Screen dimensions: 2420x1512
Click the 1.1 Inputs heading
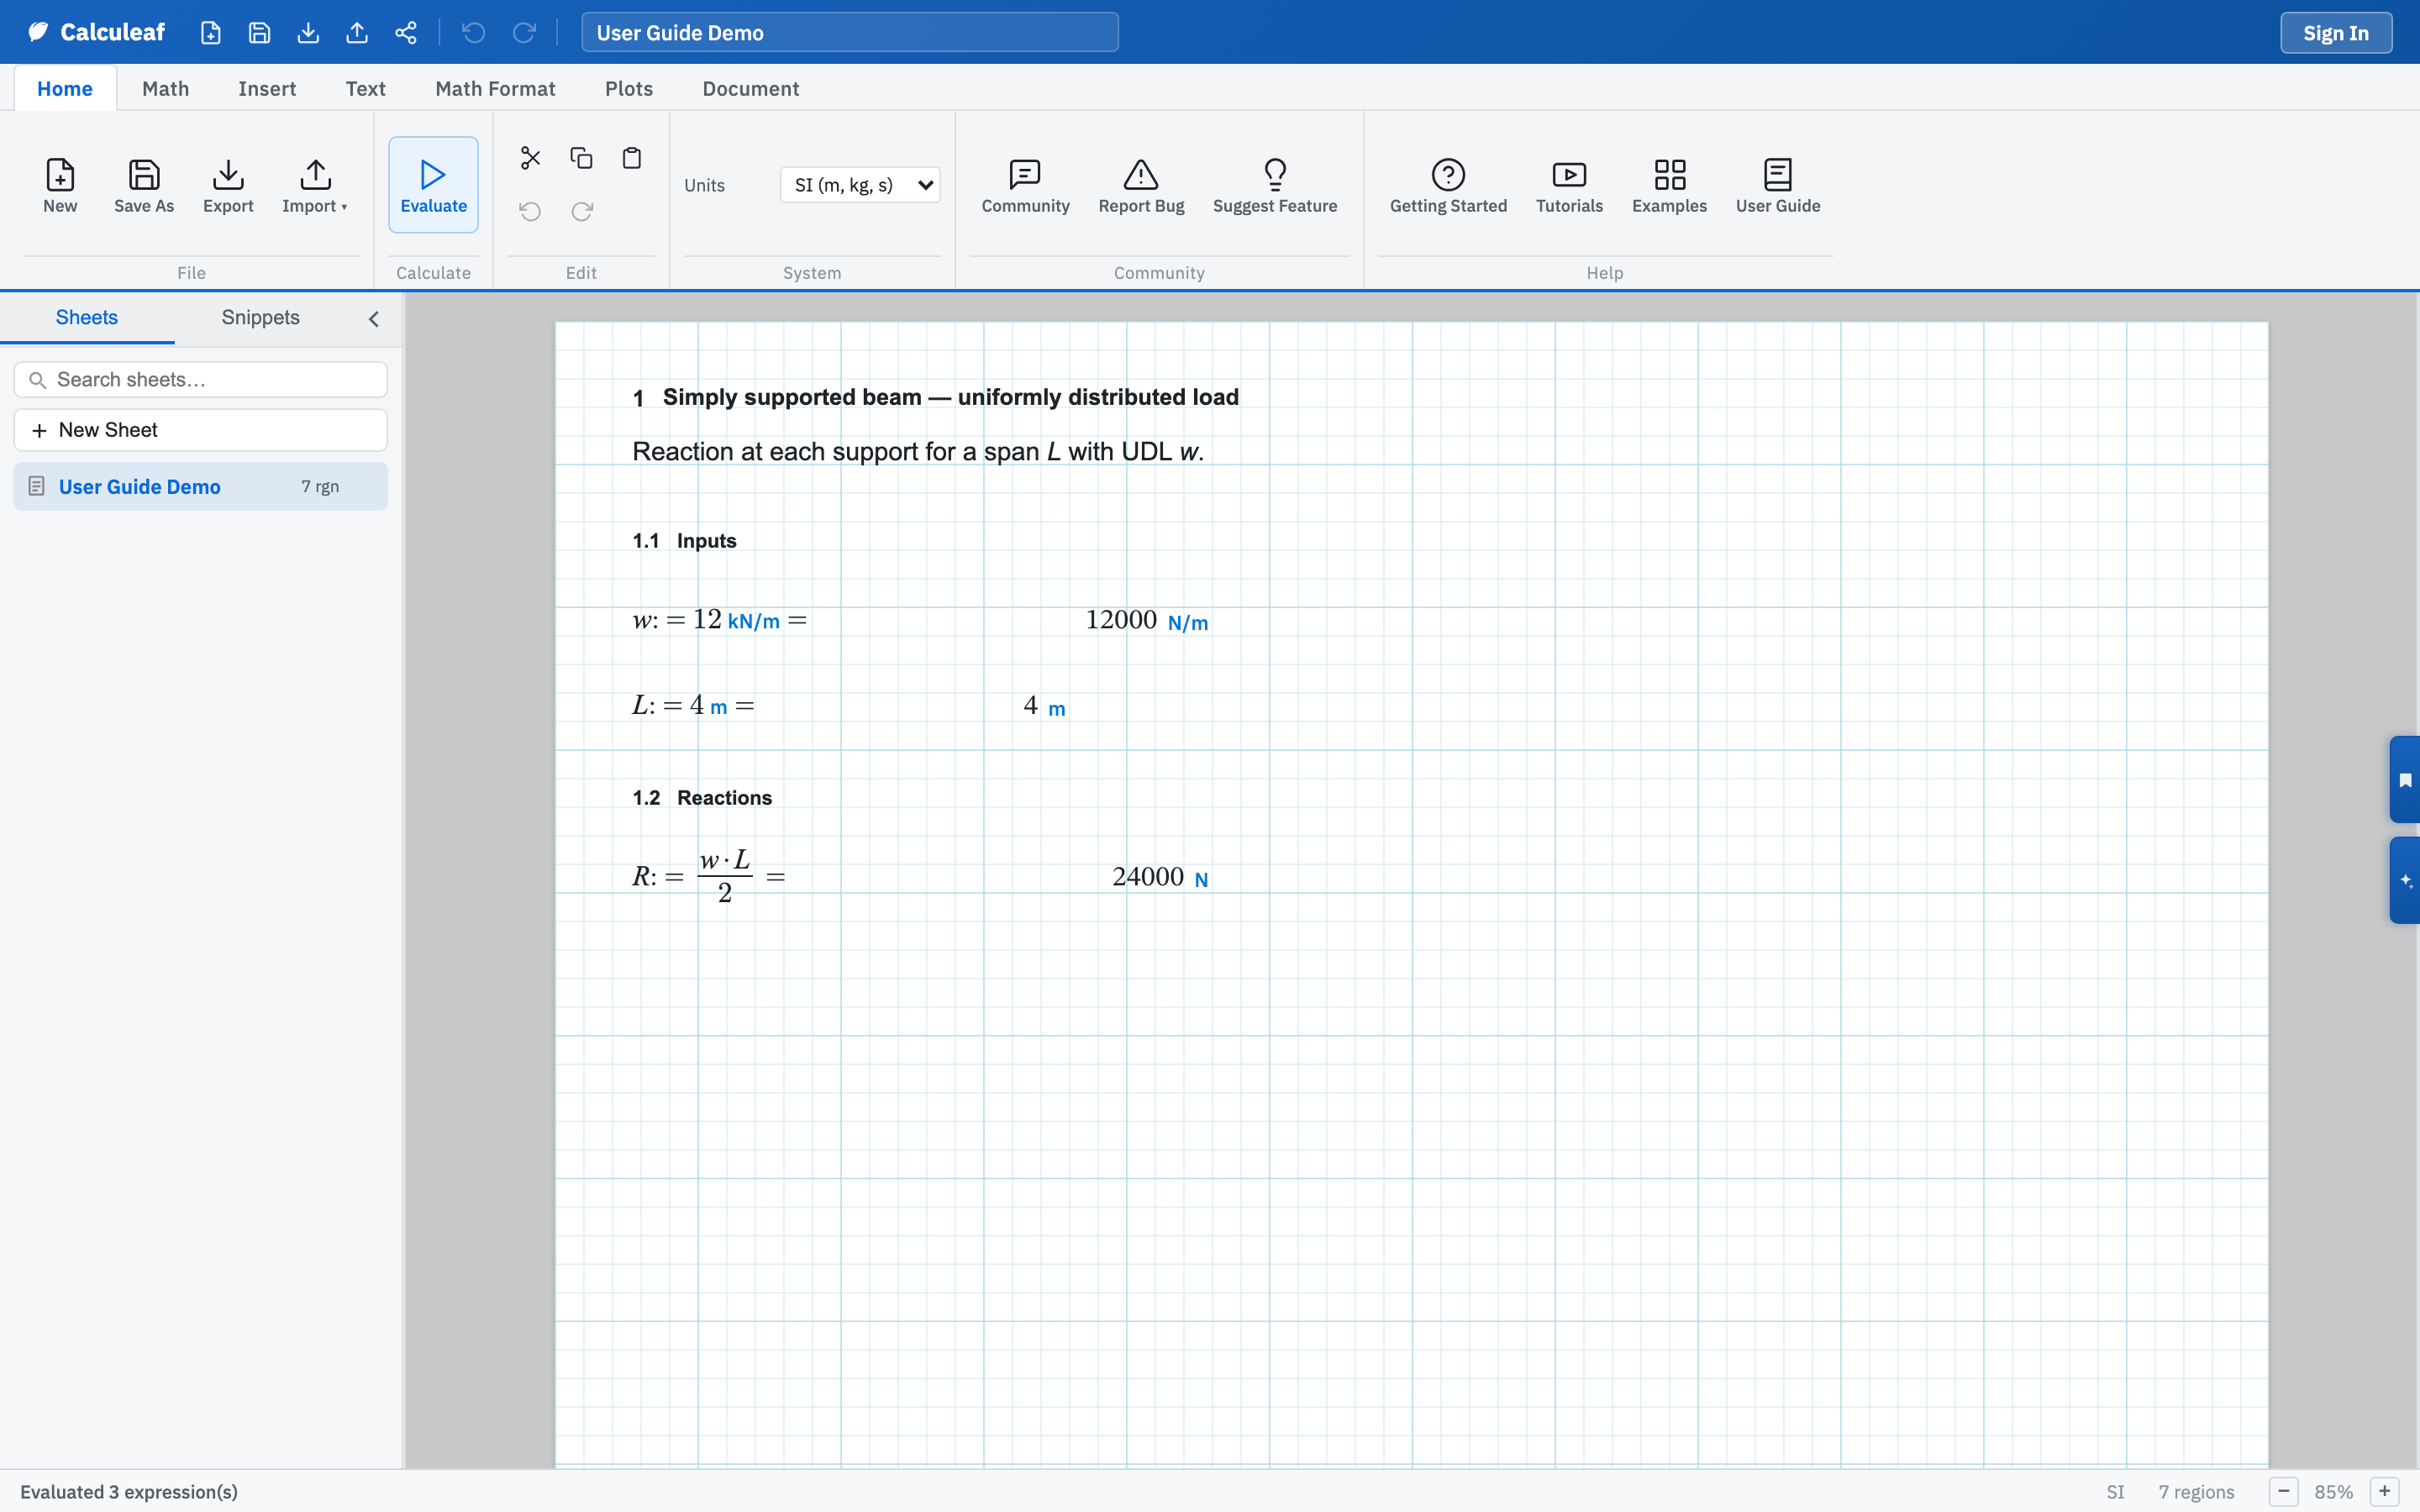tap(684, 541)
